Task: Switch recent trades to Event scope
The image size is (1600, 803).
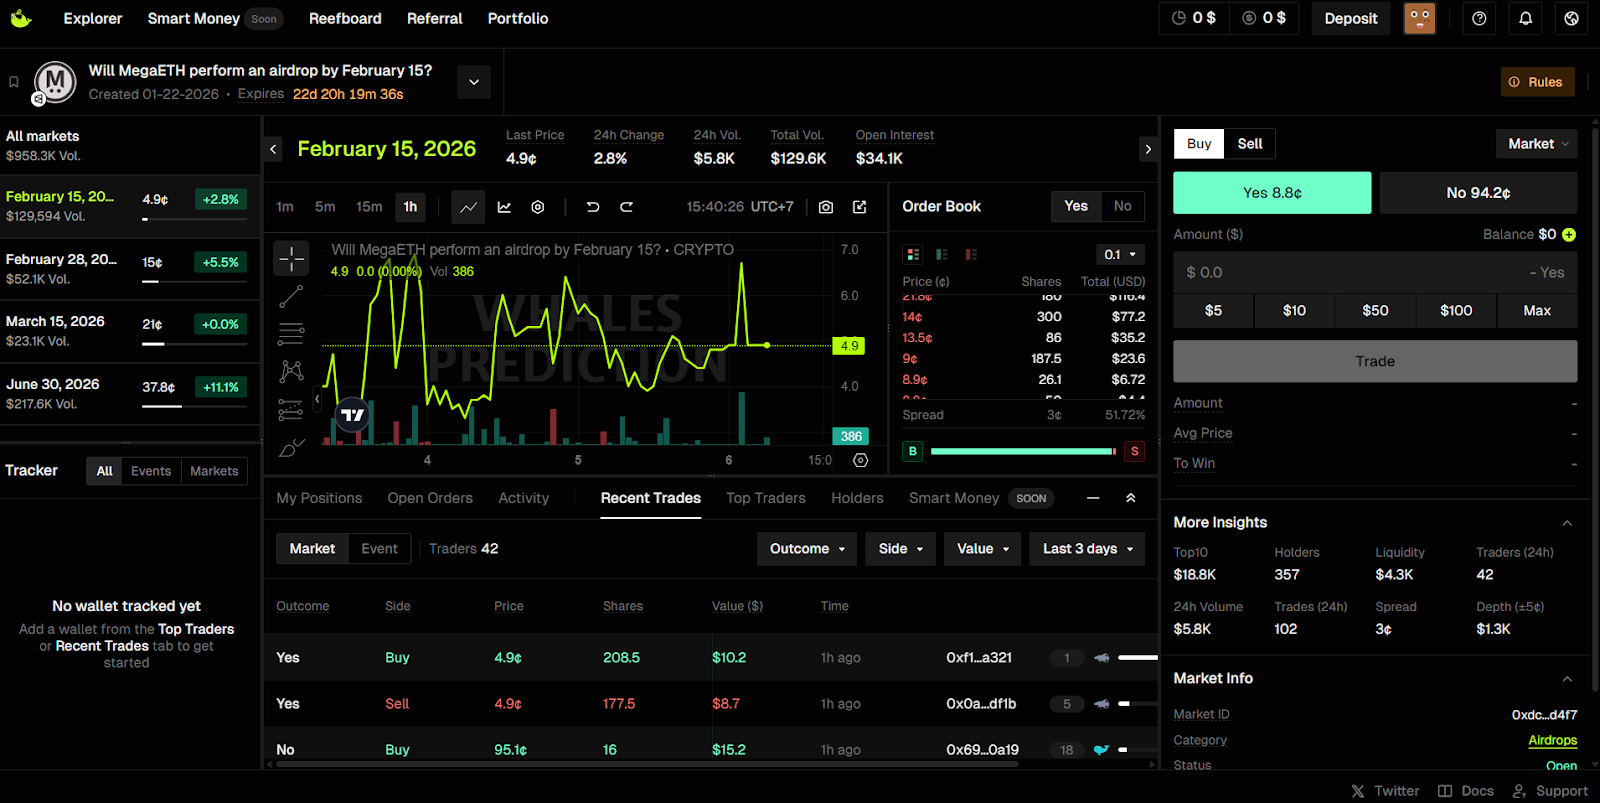Action: 379,549
